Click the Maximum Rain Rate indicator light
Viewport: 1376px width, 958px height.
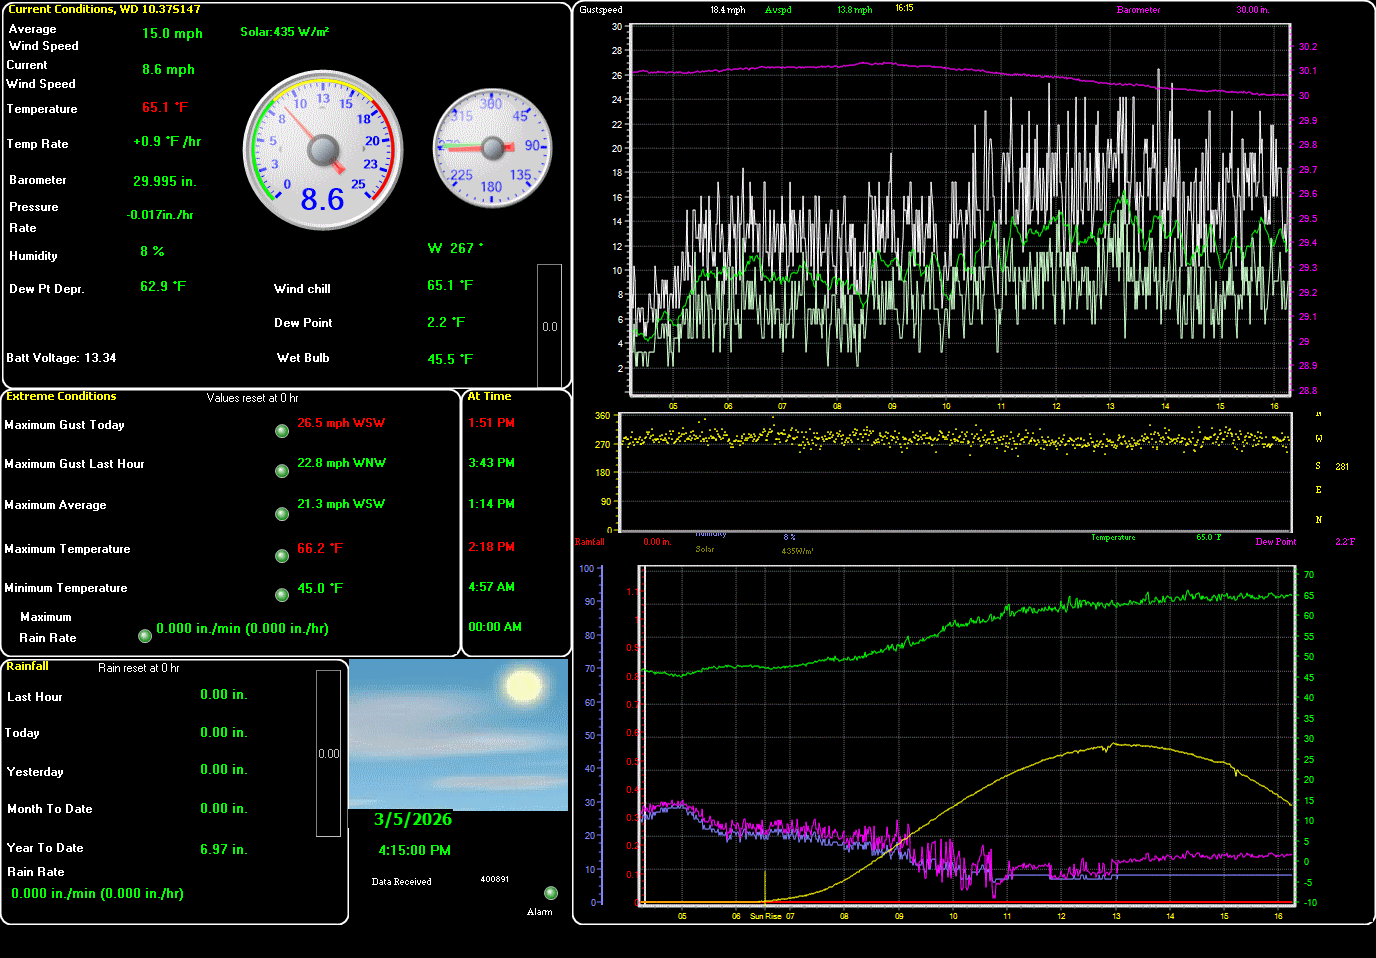[x=145, y=636]
